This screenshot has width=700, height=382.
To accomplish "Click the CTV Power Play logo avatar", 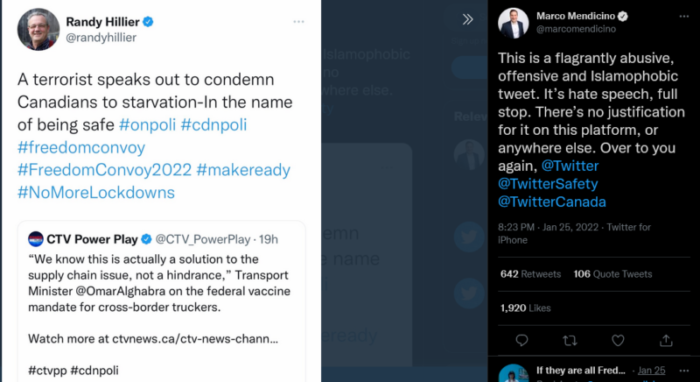I will [36, 239].
